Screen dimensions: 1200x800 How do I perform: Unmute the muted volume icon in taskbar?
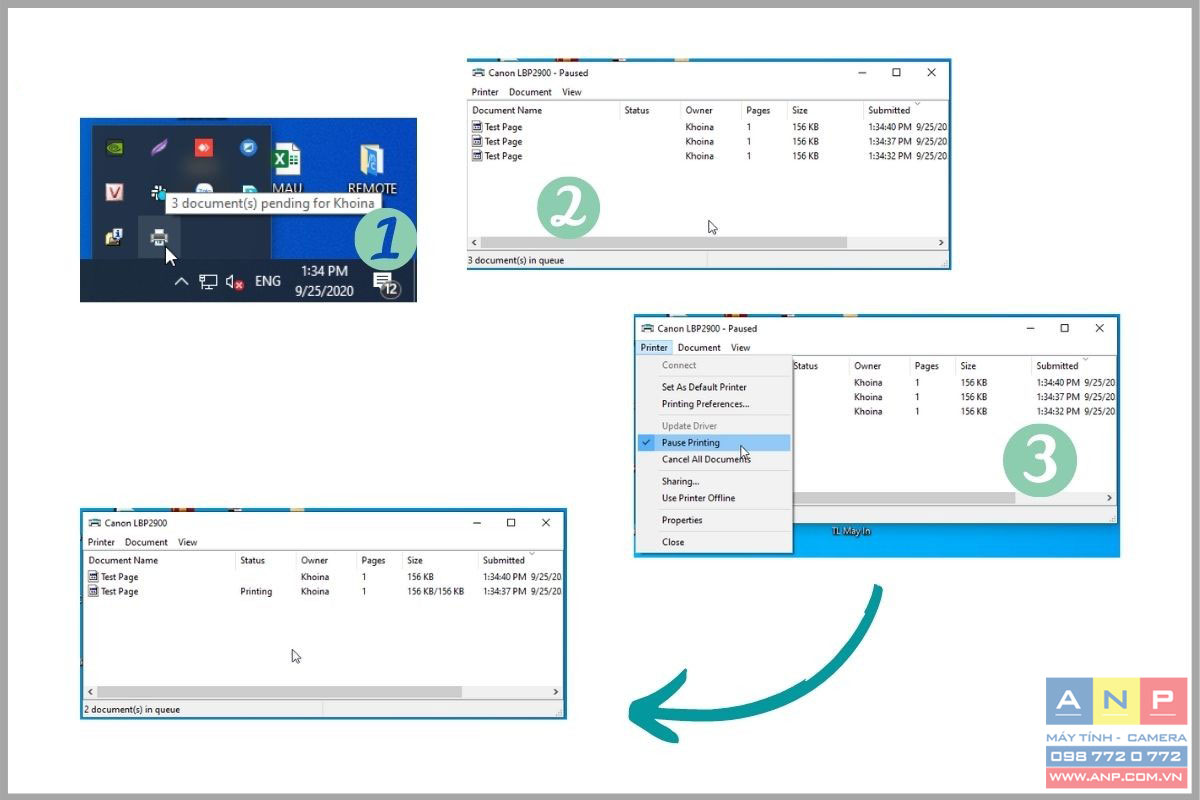tap(235, 282)
